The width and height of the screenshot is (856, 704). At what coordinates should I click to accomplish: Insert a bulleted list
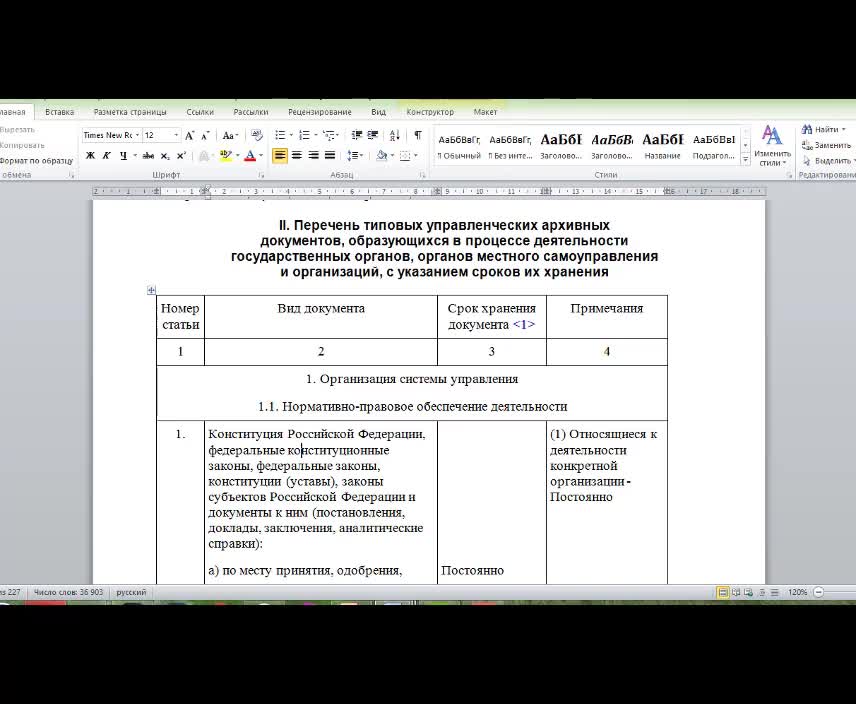[280, 135]
